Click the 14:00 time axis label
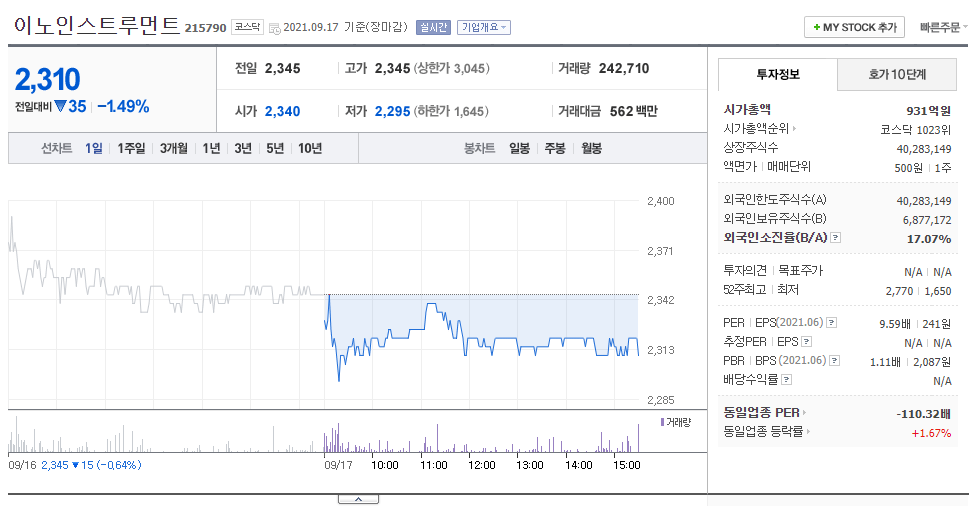This screenshot has width=975, height=506. click(578, 465)
